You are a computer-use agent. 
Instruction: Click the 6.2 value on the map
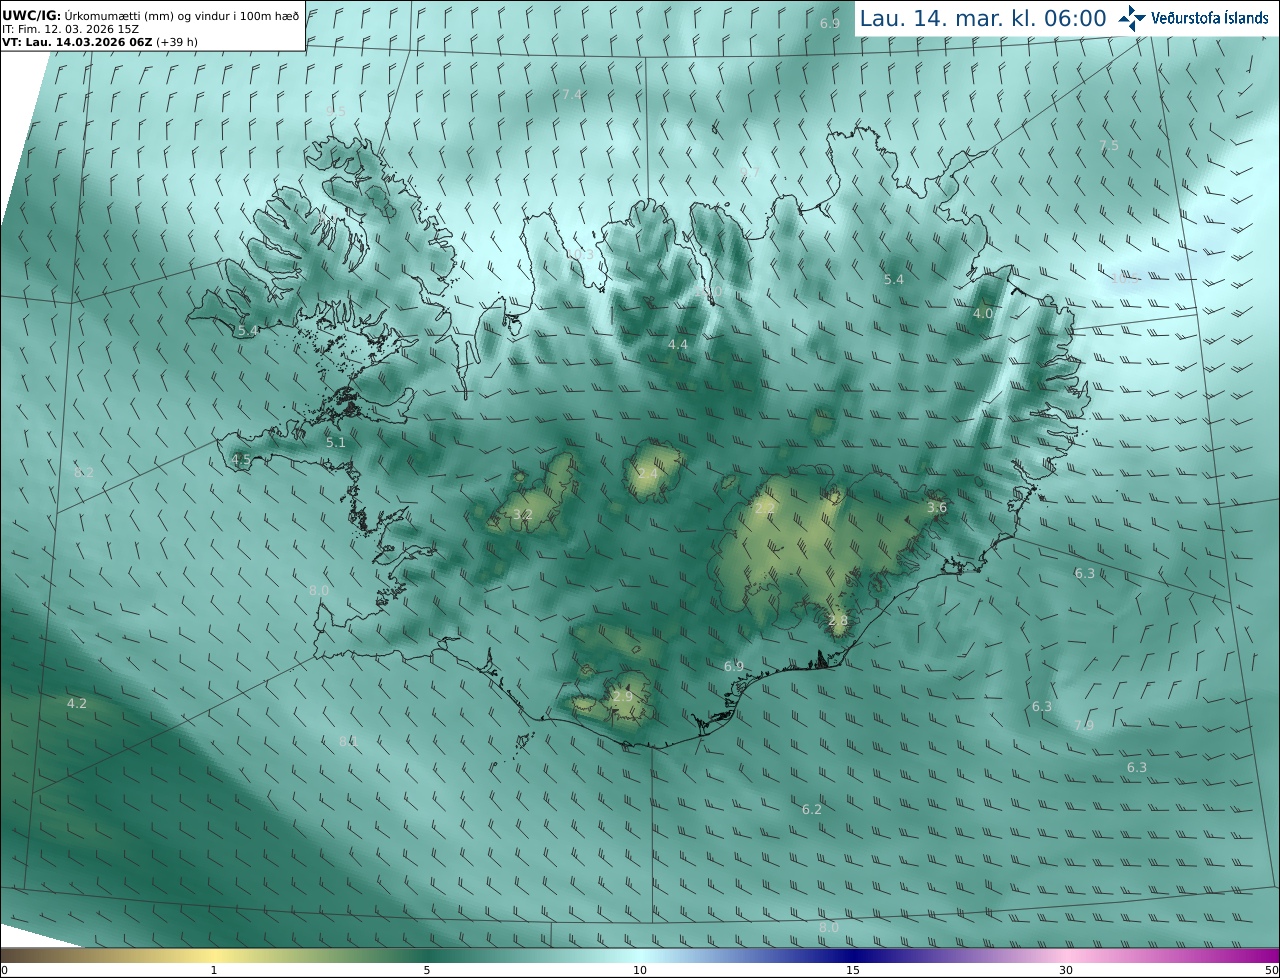812,809
